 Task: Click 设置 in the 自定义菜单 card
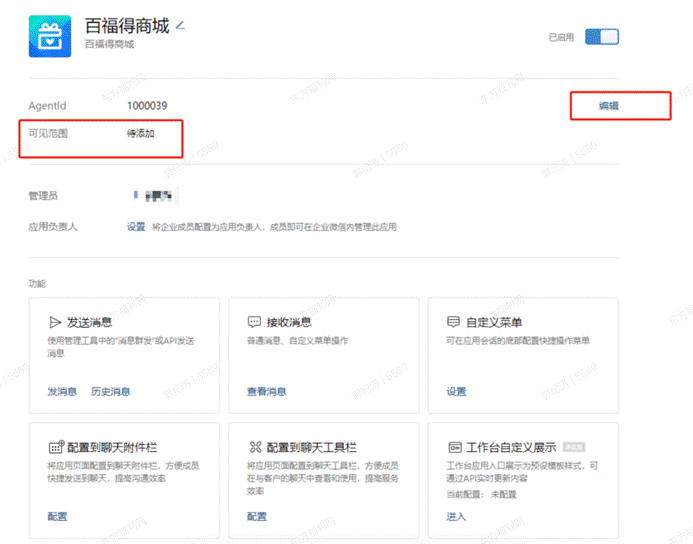[456, 391]
